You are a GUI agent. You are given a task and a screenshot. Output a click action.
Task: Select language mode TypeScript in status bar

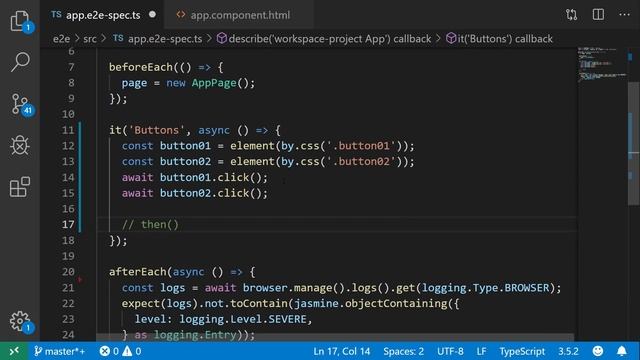(522, 351)
